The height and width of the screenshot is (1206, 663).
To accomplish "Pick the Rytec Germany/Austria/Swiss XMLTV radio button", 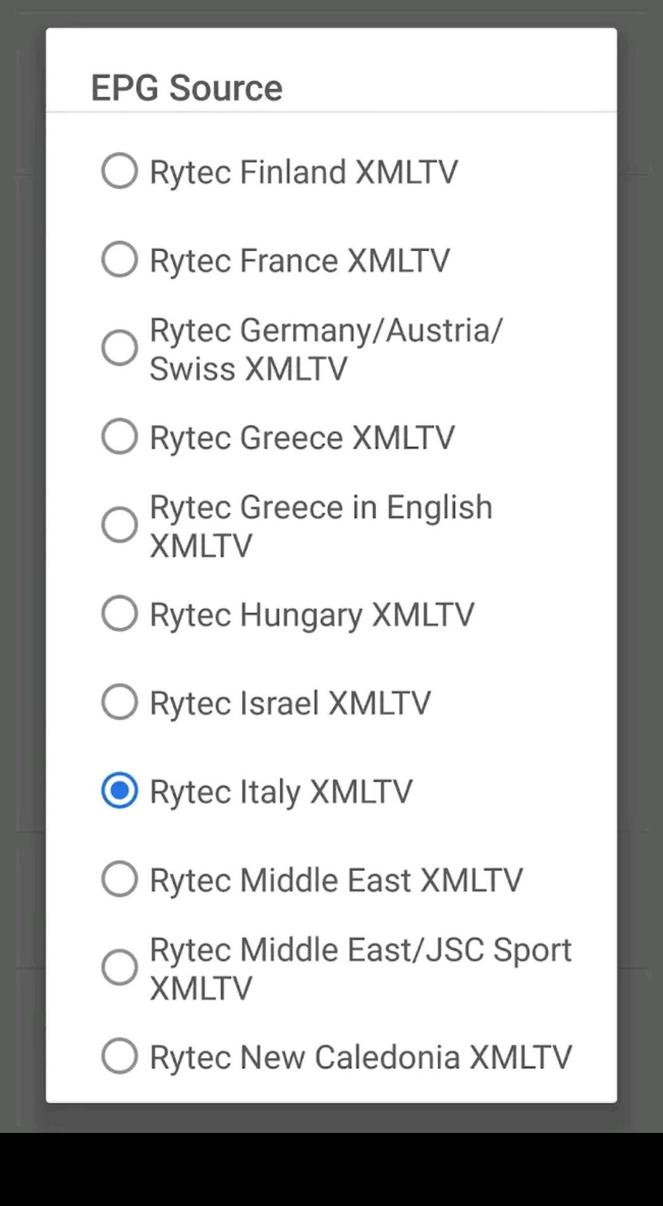I will [119, 348].
